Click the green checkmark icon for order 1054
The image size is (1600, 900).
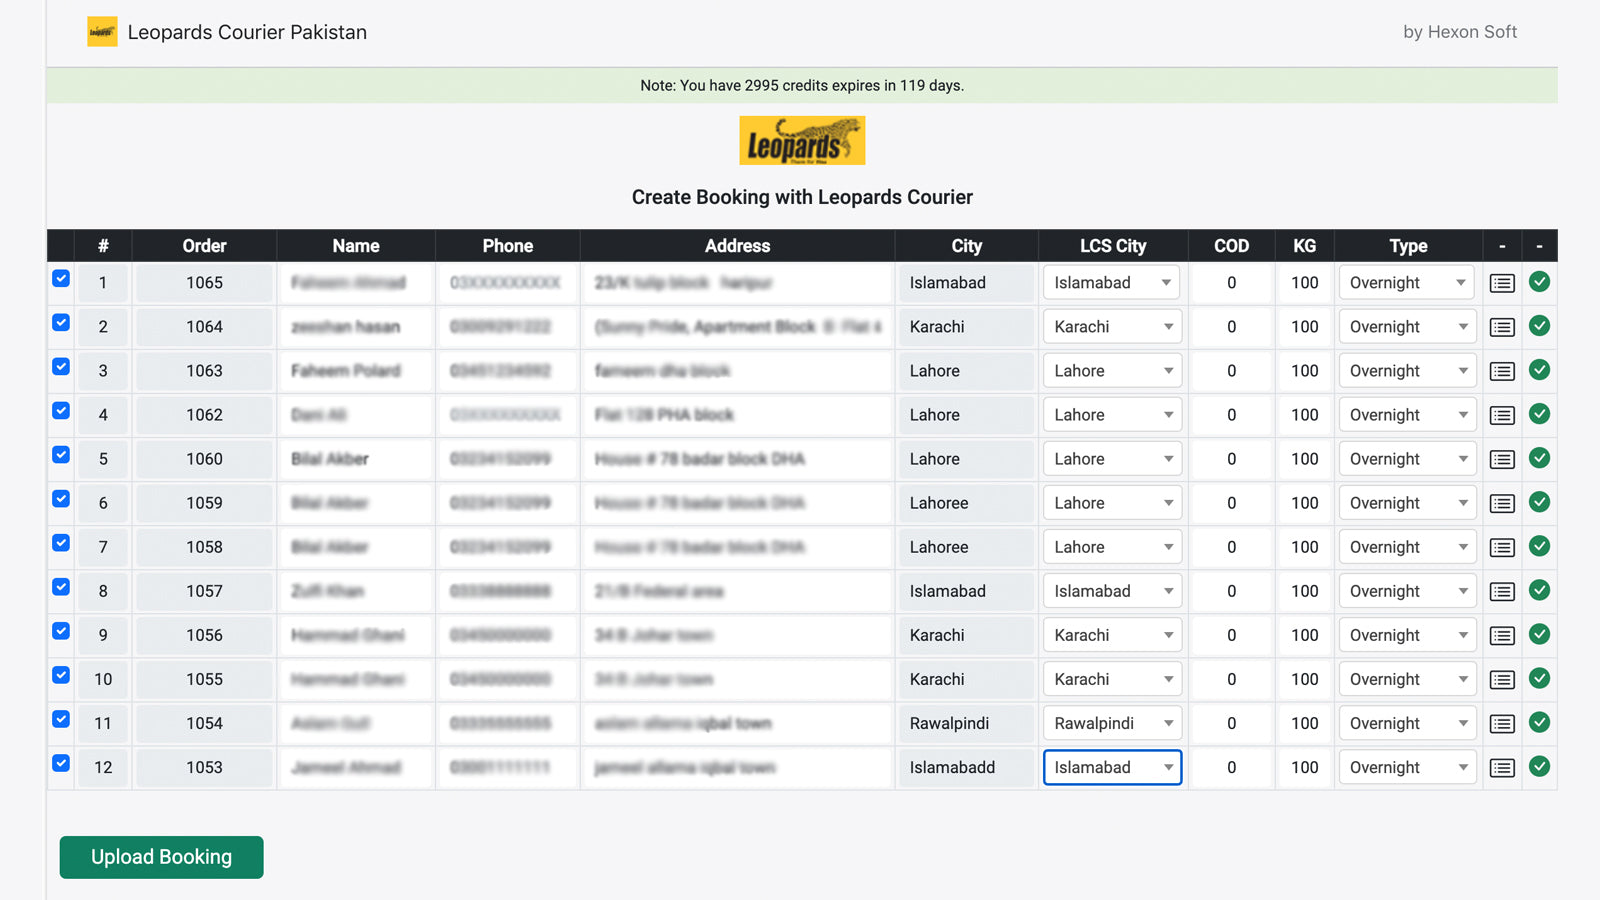click(x=1540, y=722)
